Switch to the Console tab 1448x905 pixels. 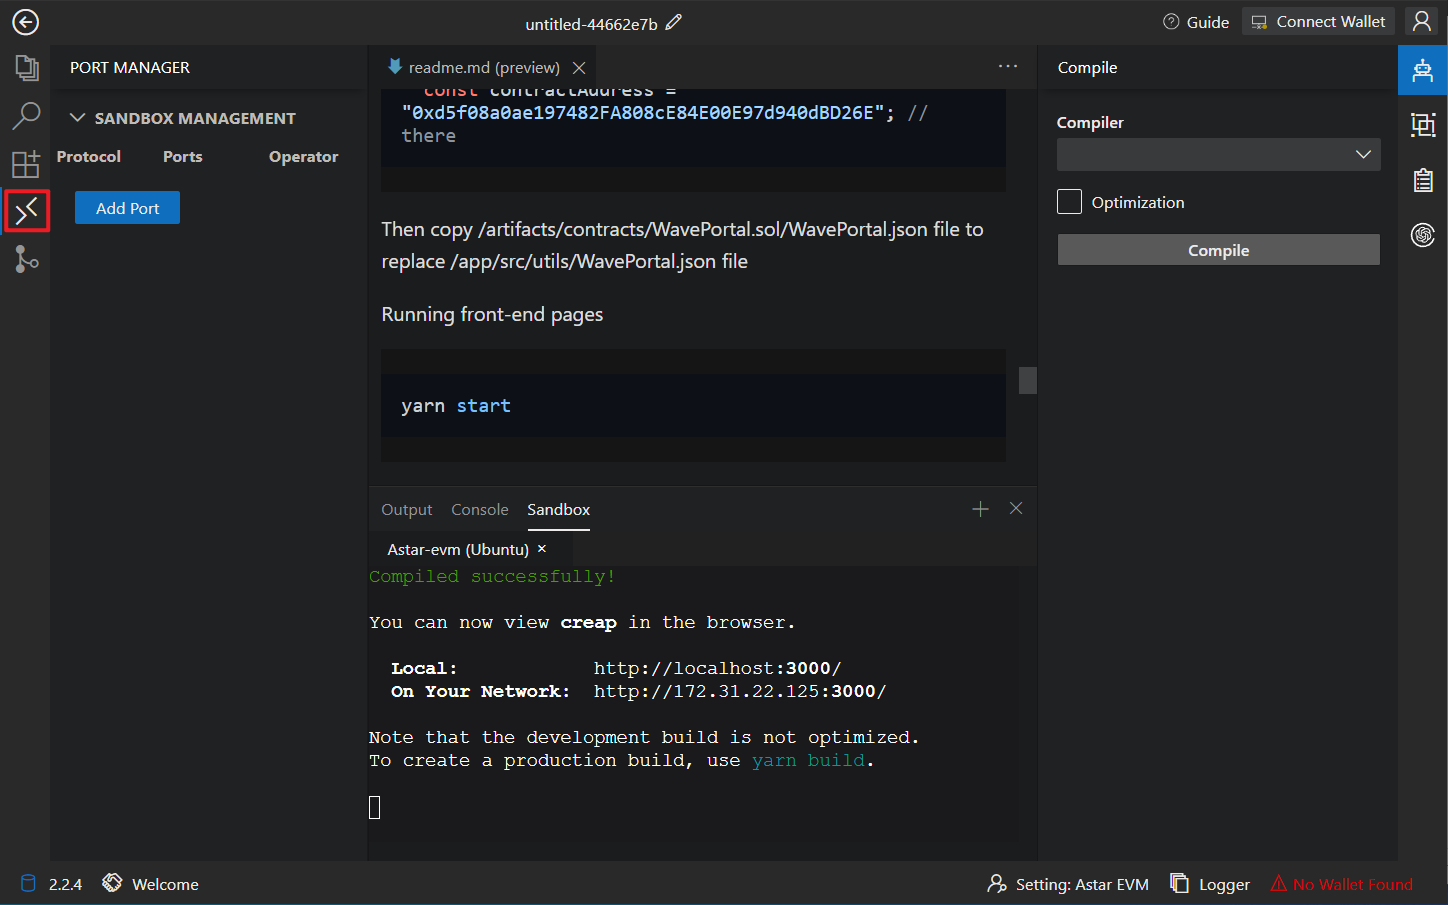click(479, 510)
